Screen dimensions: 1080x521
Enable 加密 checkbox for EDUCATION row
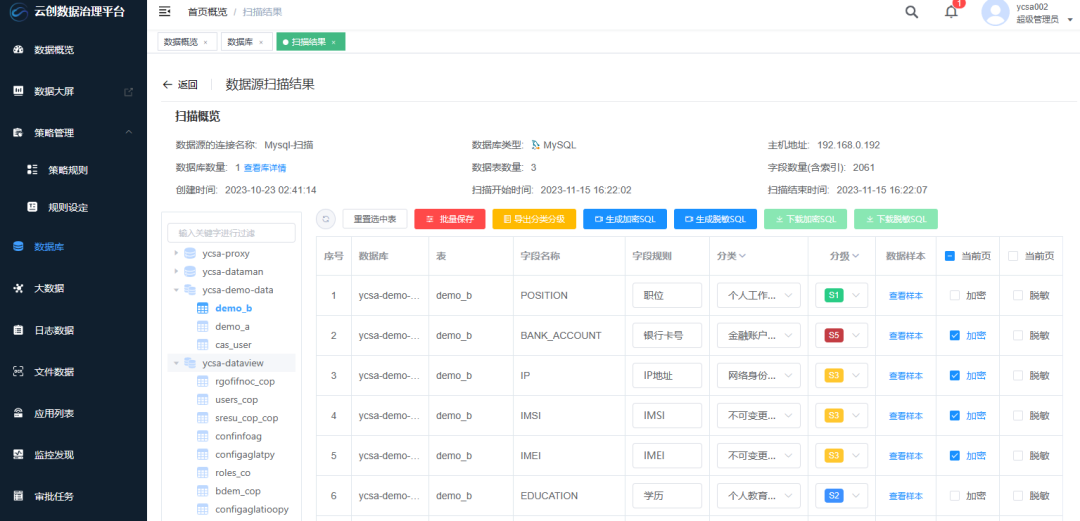[955, 495]
